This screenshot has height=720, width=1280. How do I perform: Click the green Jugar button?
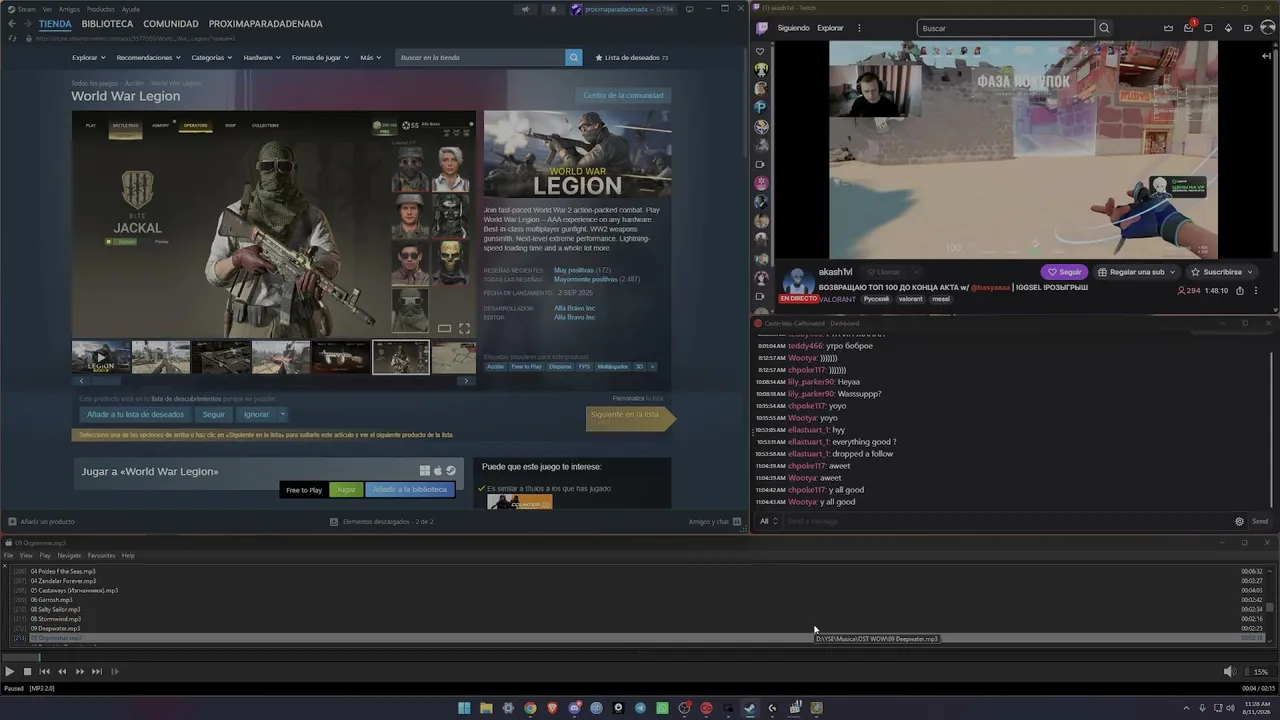coord(346,490)
